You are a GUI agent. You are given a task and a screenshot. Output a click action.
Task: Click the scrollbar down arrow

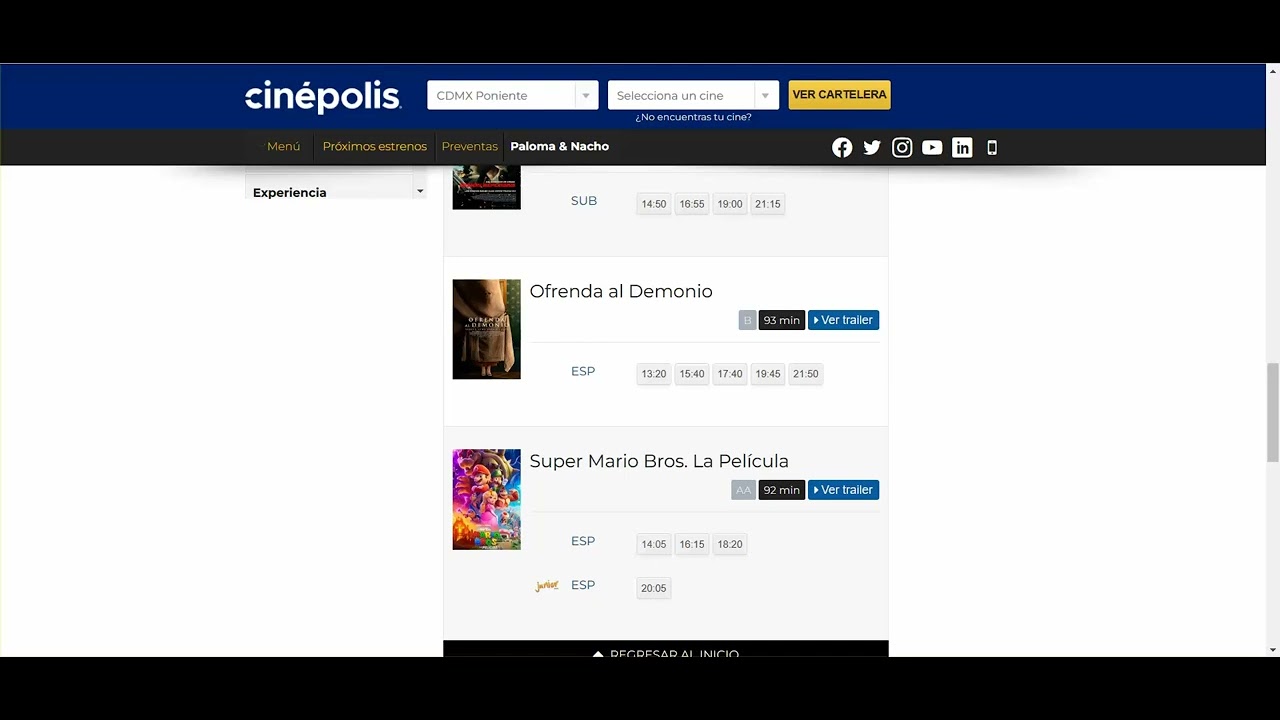(1272, 650)
